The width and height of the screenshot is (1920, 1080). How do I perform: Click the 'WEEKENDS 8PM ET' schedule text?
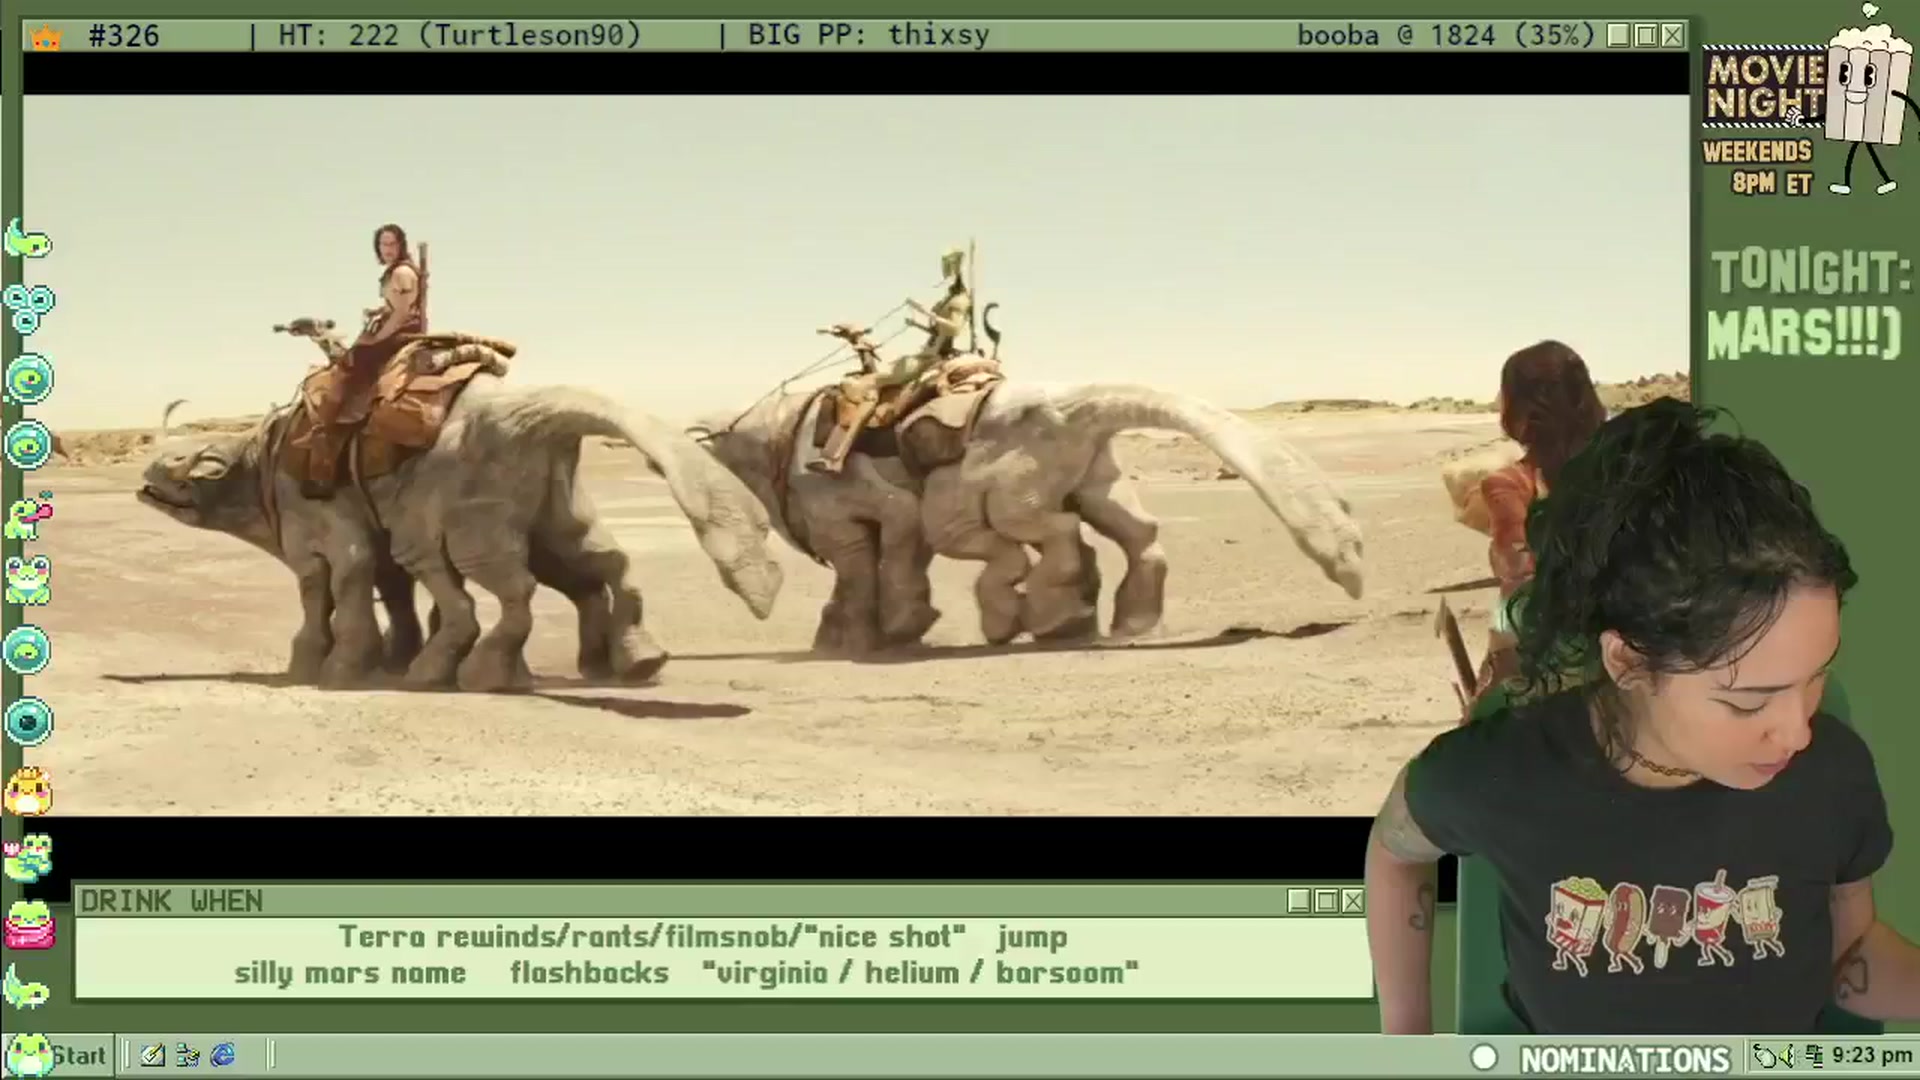1757,167
